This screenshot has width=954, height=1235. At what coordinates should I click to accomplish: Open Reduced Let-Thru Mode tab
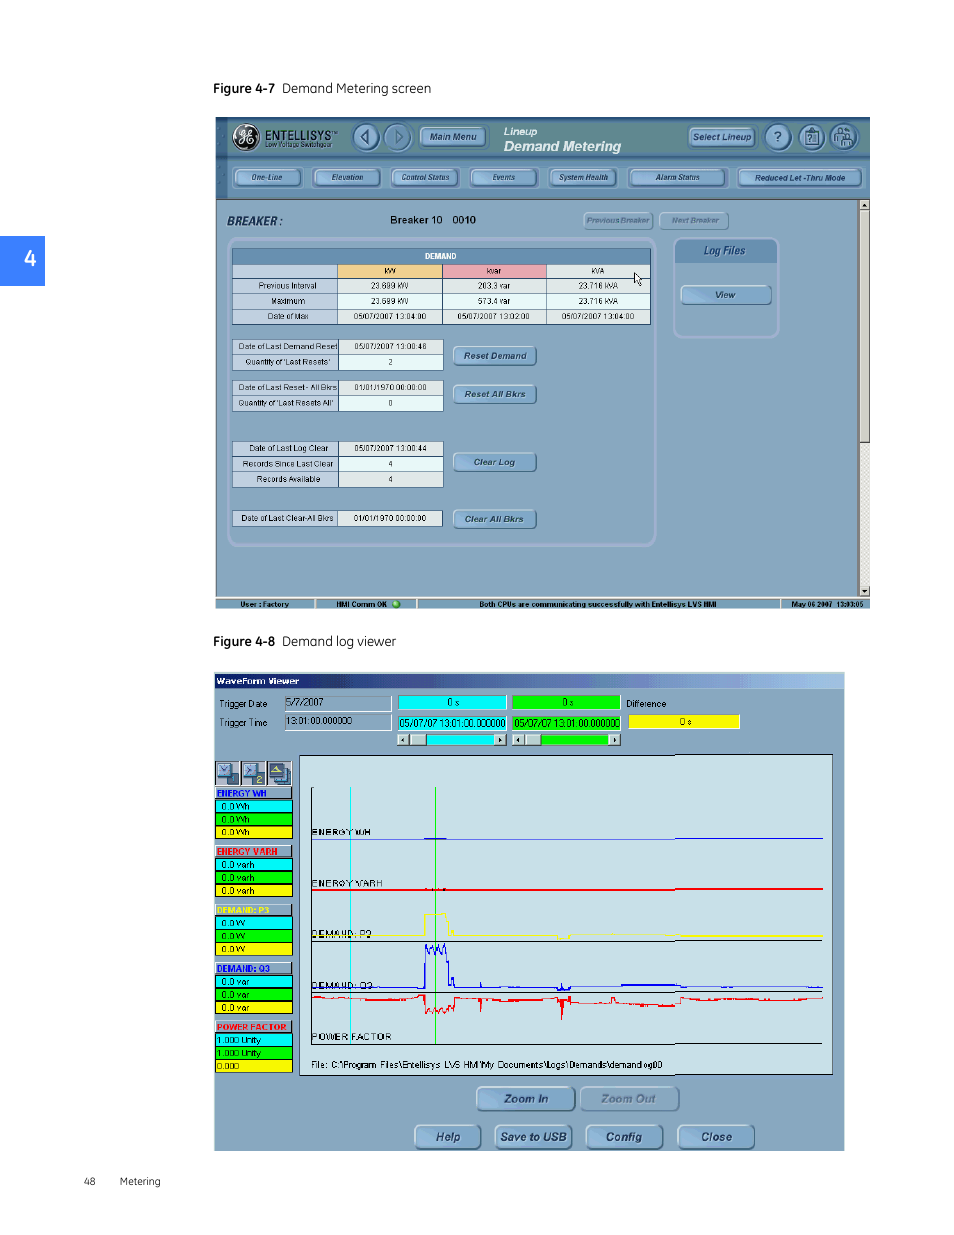coord(800,178)
